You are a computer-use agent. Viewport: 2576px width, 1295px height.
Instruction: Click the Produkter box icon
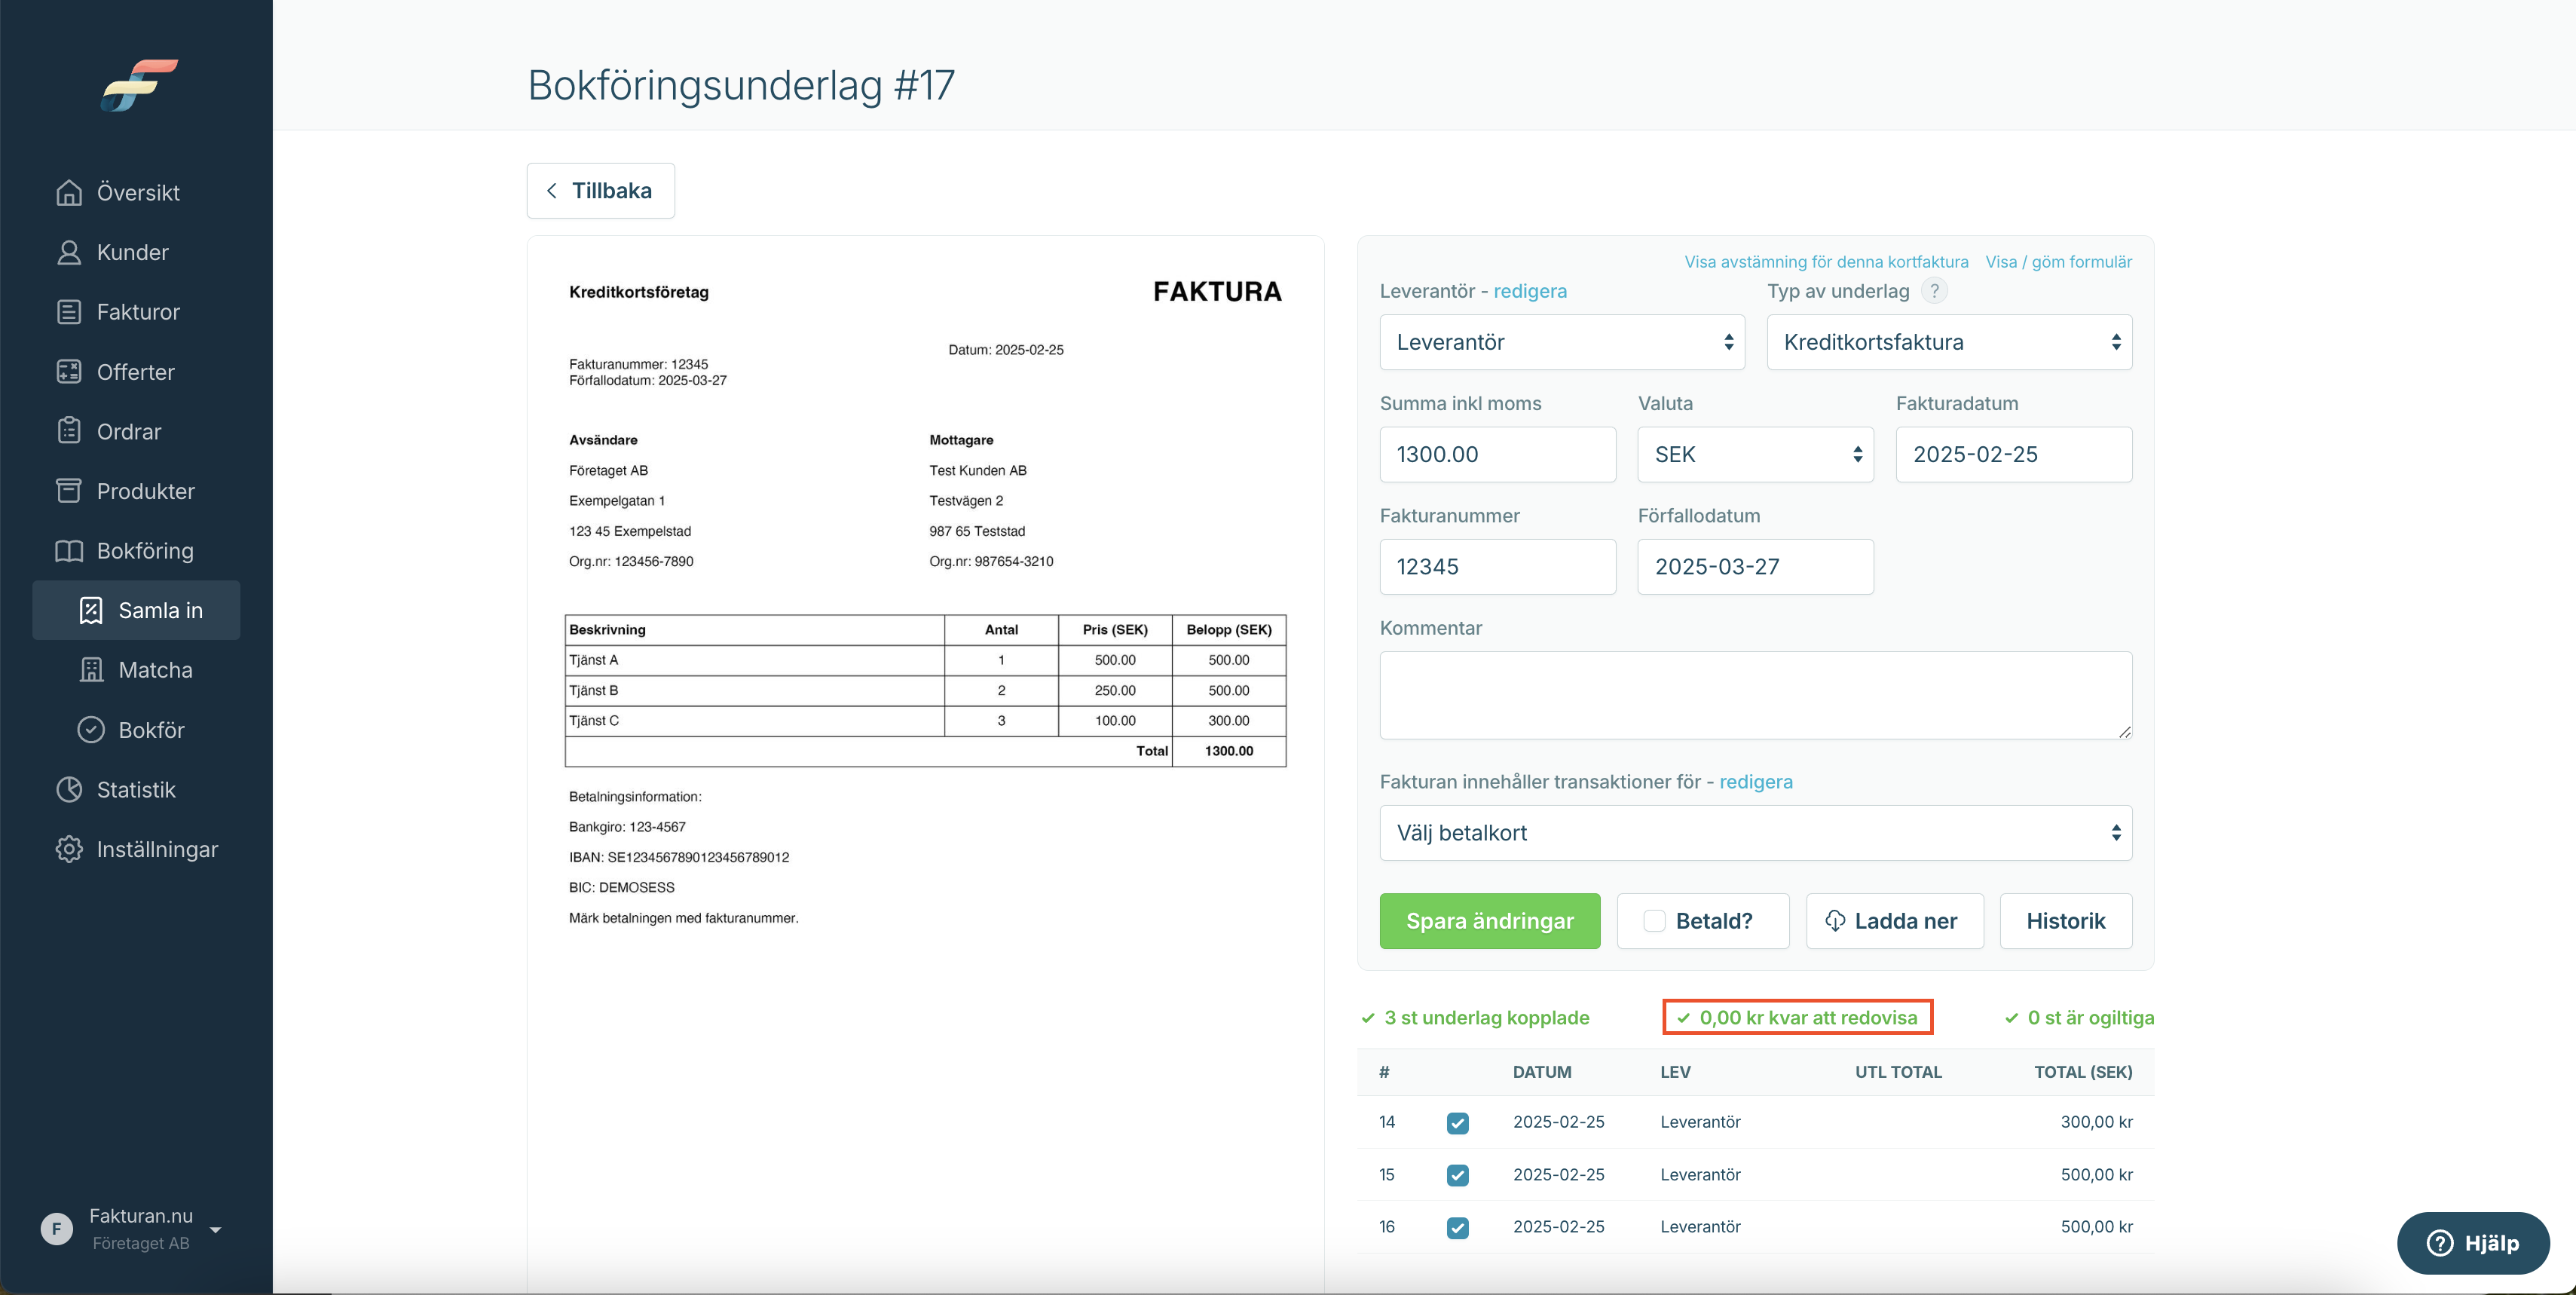pos(69,491)
